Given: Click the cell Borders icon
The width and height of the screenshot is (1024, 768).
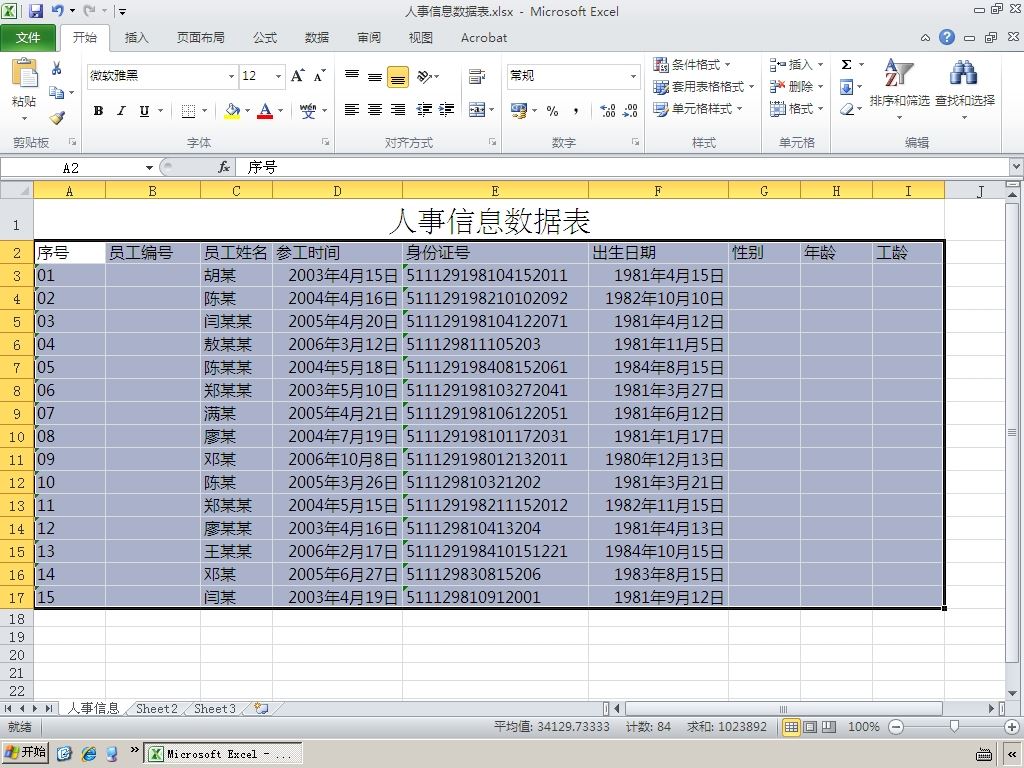Looking at the screenshot, I should pyautogui.click(x=188, y=111).
